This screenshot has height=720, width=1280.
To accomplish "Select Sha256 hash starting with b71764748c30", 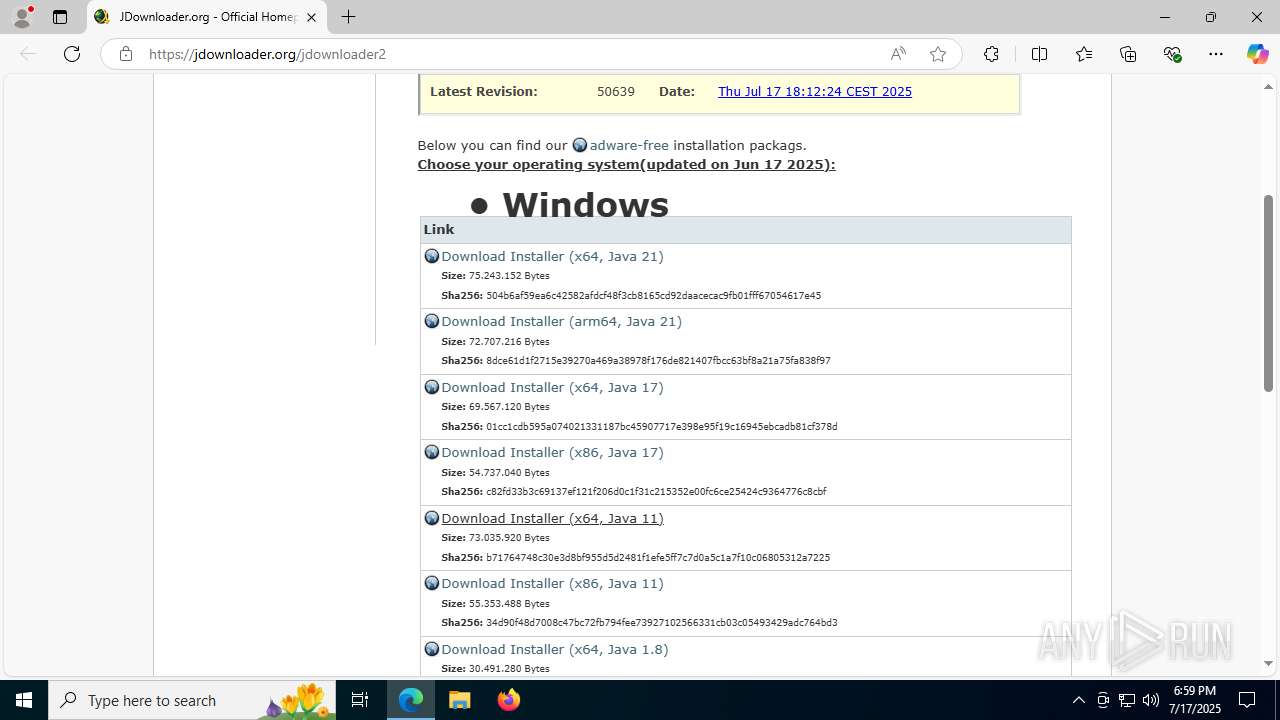I will 658,557.
